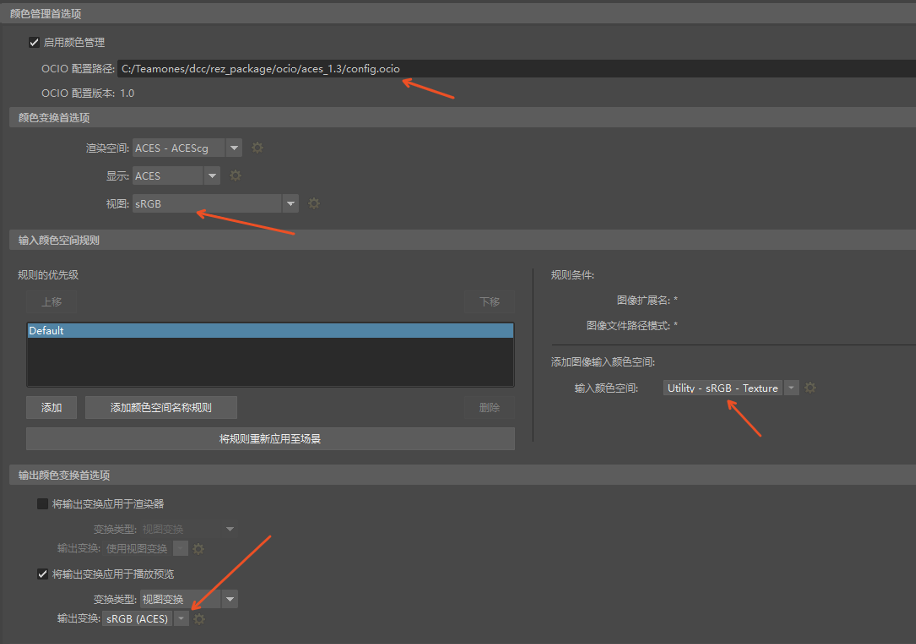This screenshot has height=644, width=916.
Task: Disable 将输出变换应用于播放预览 checkbox
Action: pyautogui.click(x=43, y=574)
